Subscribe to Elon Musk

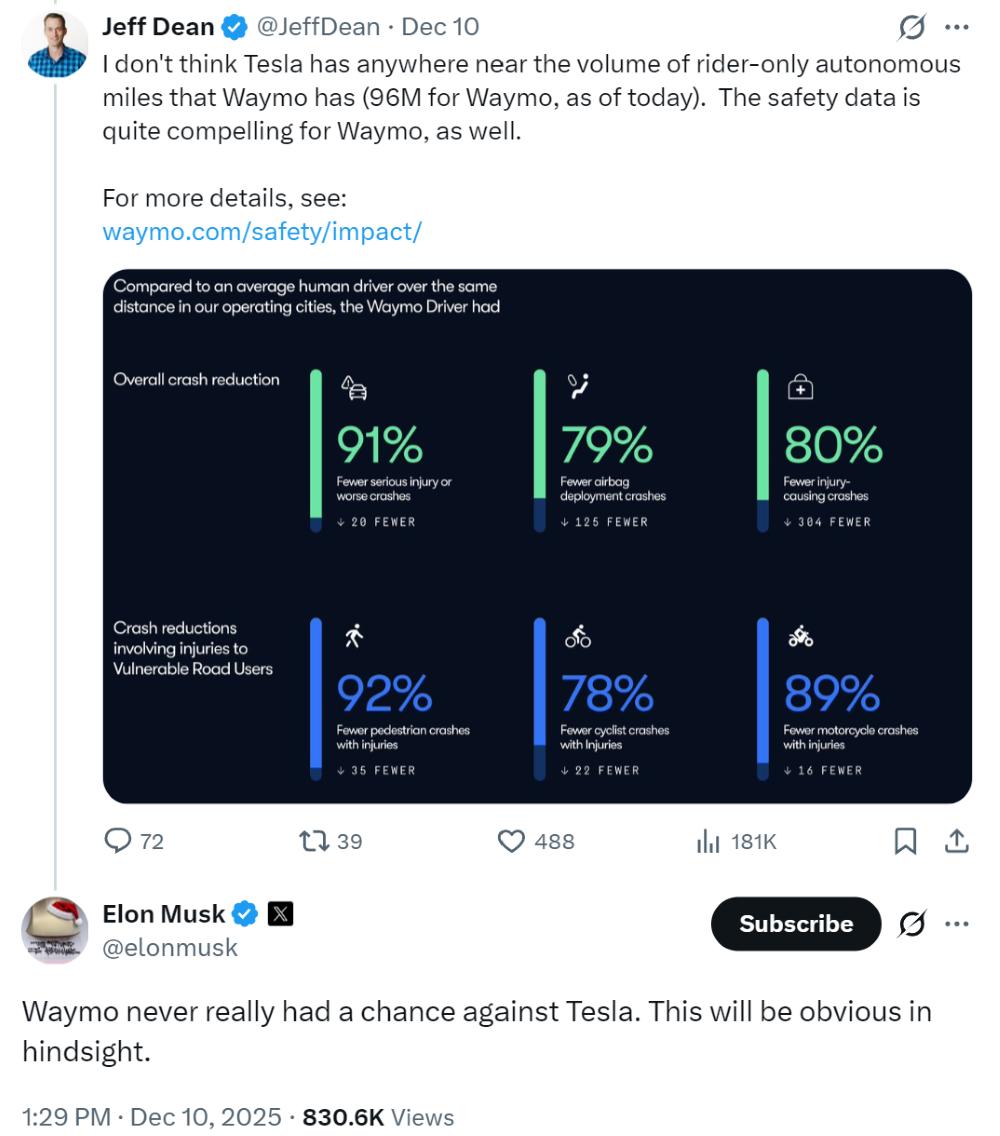coord(794,924)
